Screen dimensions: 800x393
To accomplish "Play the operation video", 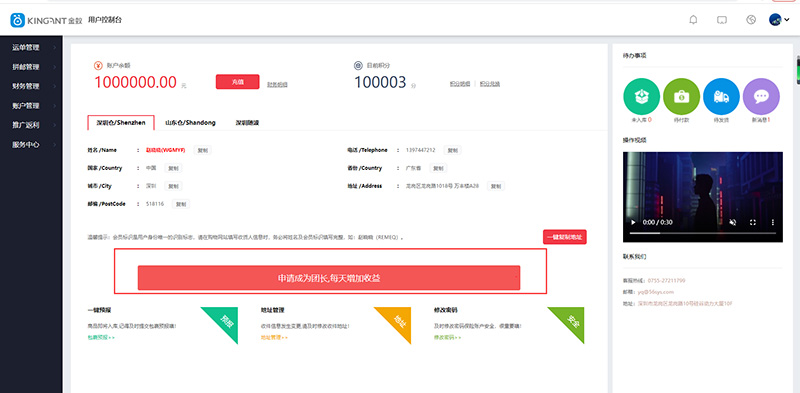I will 633,223.
